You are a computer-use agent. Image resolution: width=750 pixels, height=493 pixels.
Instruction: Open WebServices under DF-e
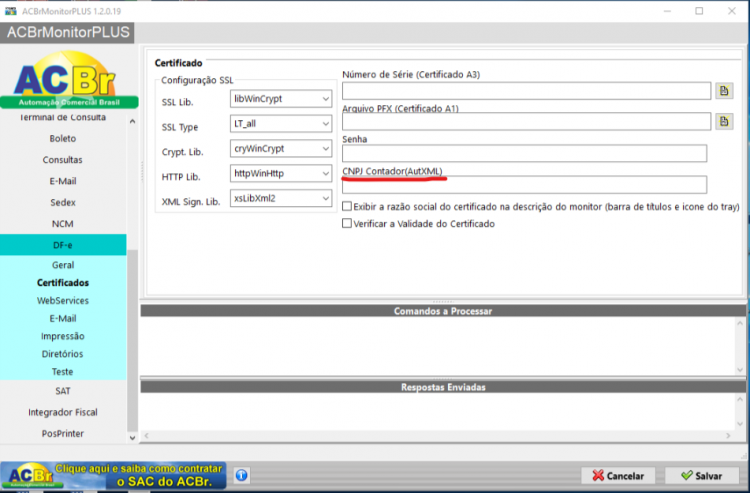[63, 301]
